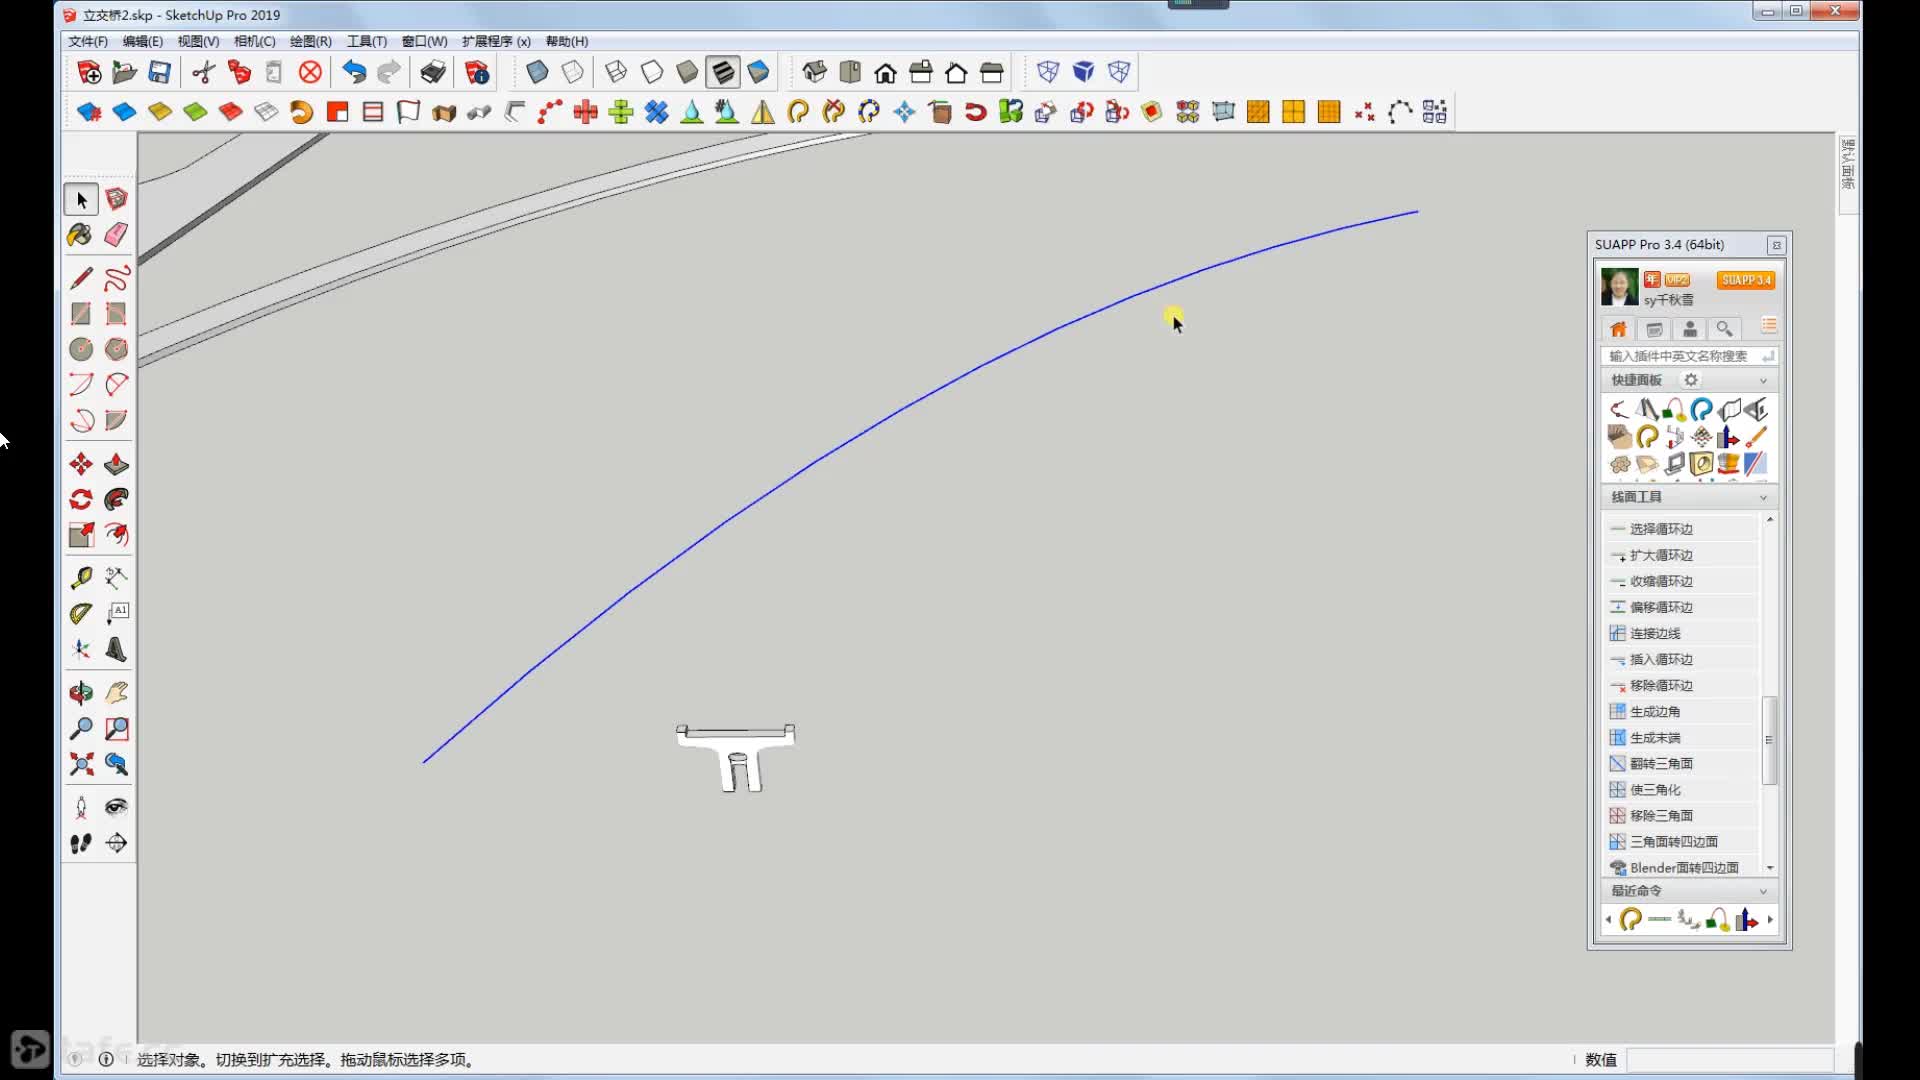Open the SUAPP home tab
Screen dimensions: 1920x1080
1618,329
